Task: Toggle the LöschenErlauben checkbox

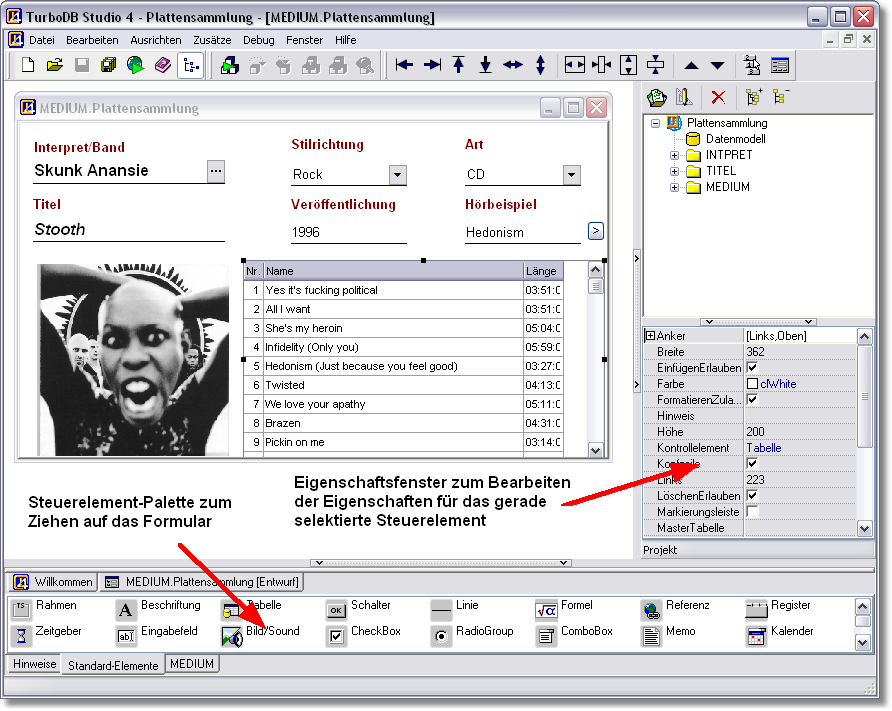Action: tap(752, 496)
